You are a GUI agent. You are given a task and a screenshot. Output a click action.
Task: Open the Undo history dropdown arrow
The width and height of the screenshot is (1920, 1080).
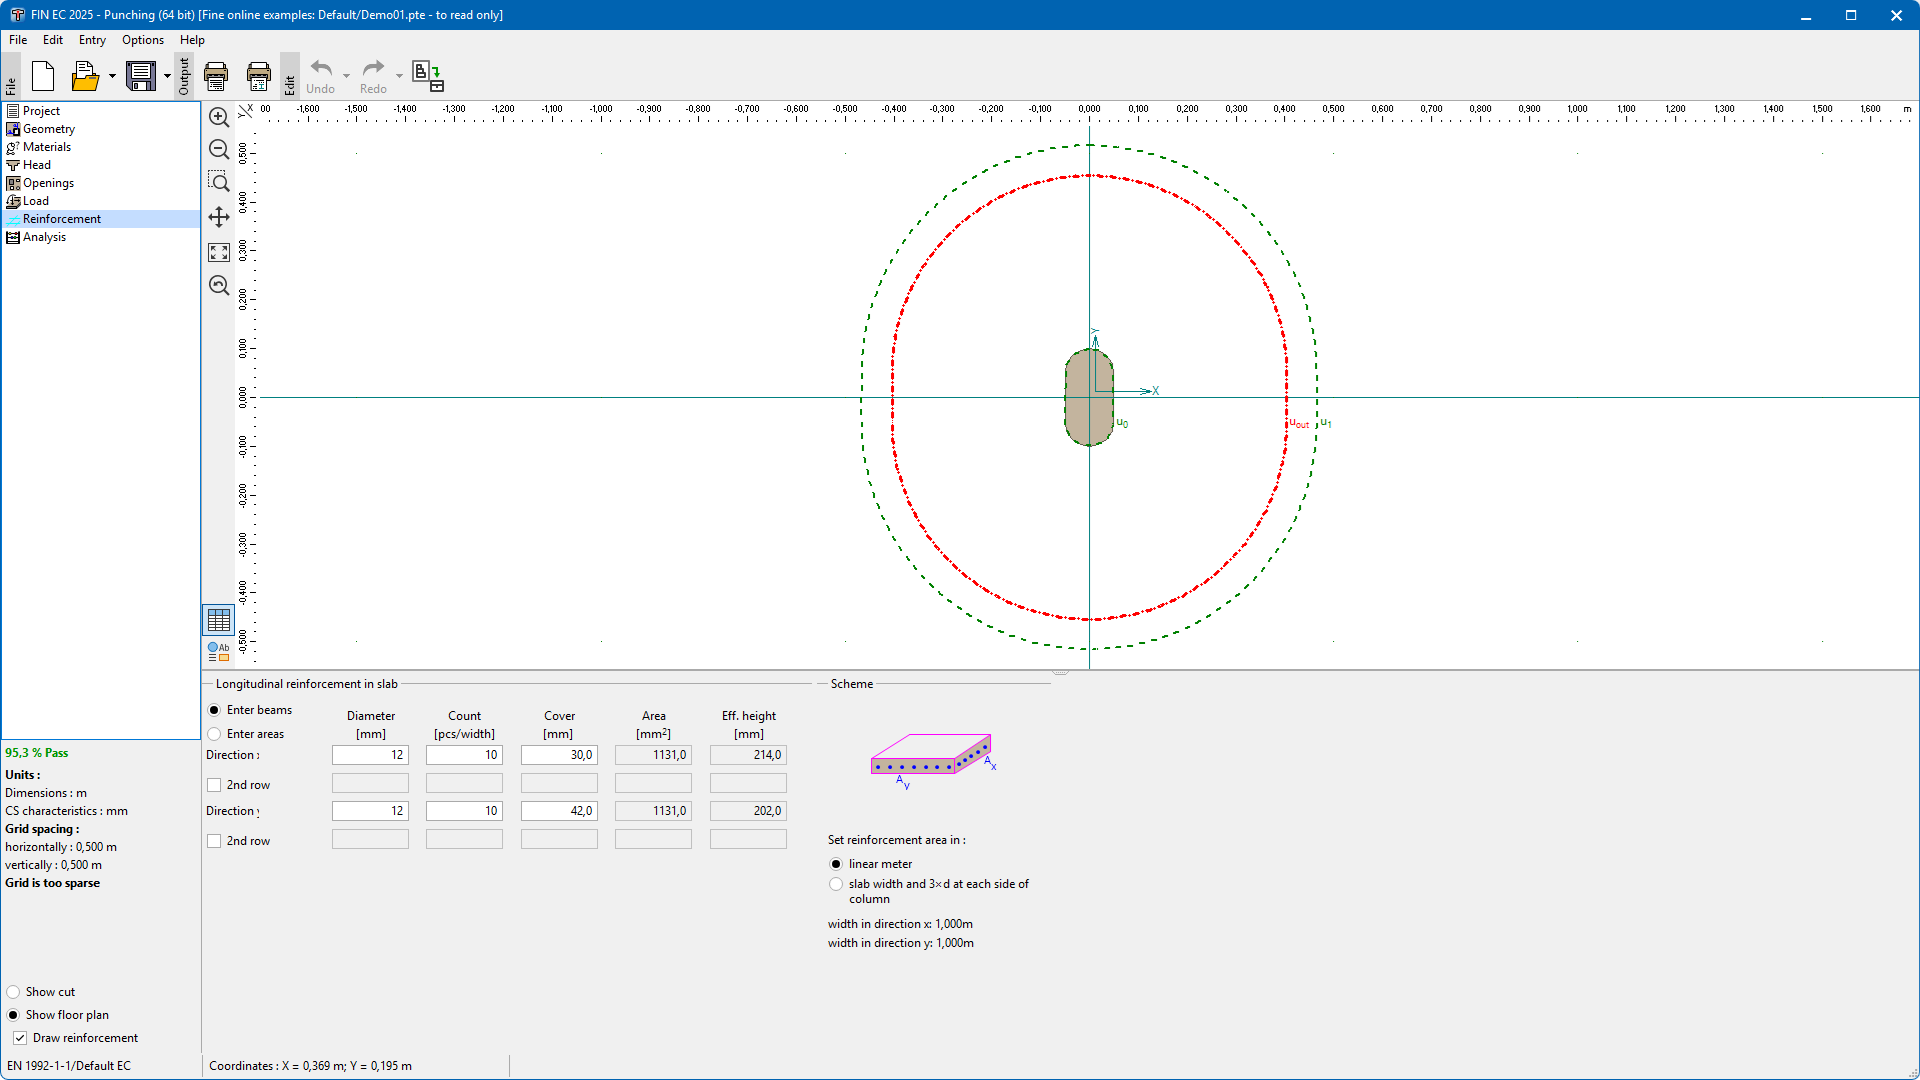[347, 76]
